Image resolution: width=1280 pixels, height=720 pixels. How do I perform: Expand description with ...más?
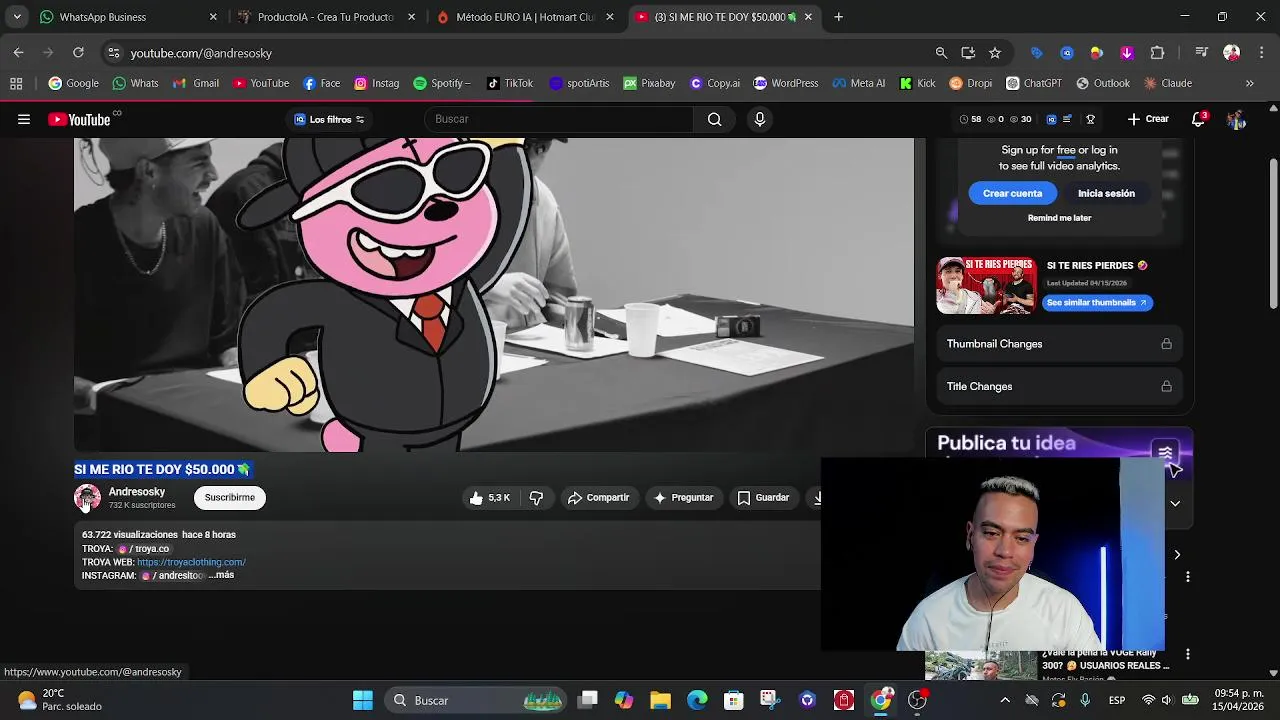coord(222,575)
